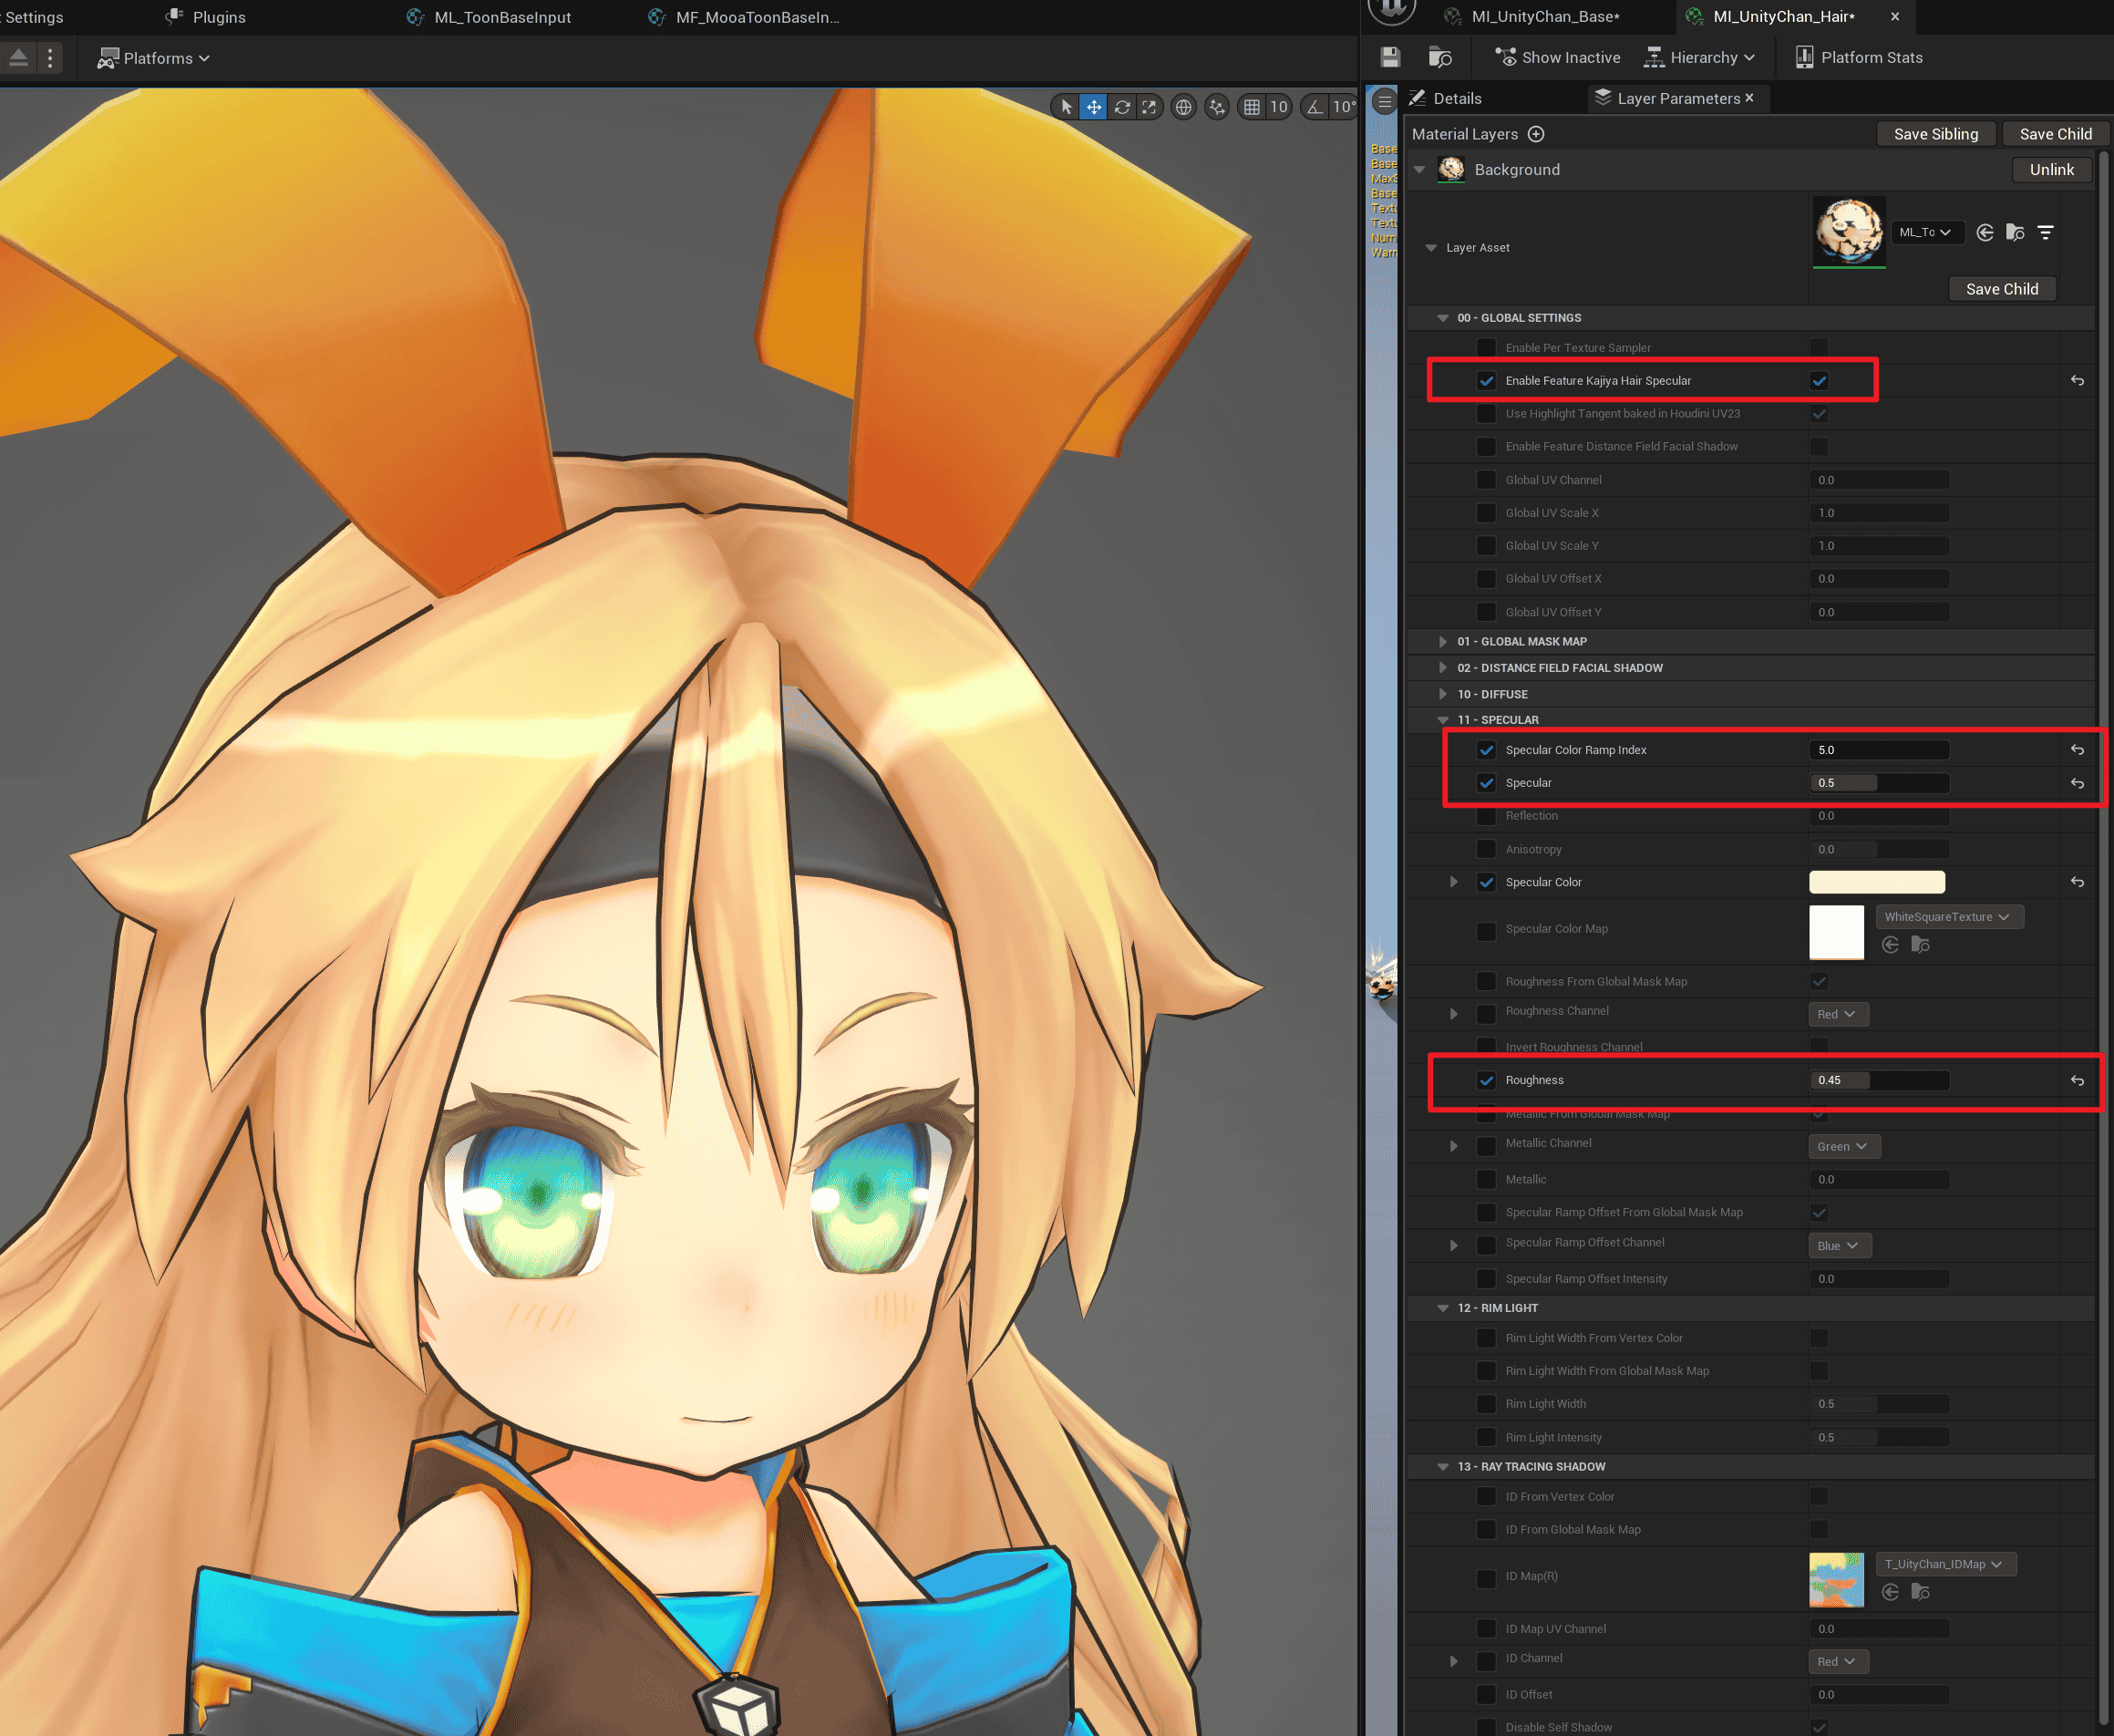Reset Specular Color to default
Image resolution: width=2114 pixels, height=1736 pixels.
(2077, 882)
